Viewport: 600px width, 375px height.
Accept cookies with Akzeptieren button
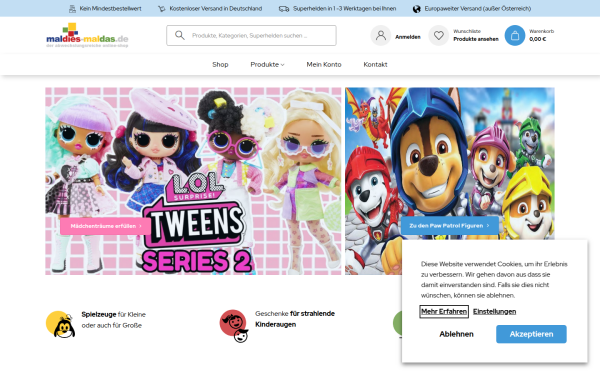(531, 334)
